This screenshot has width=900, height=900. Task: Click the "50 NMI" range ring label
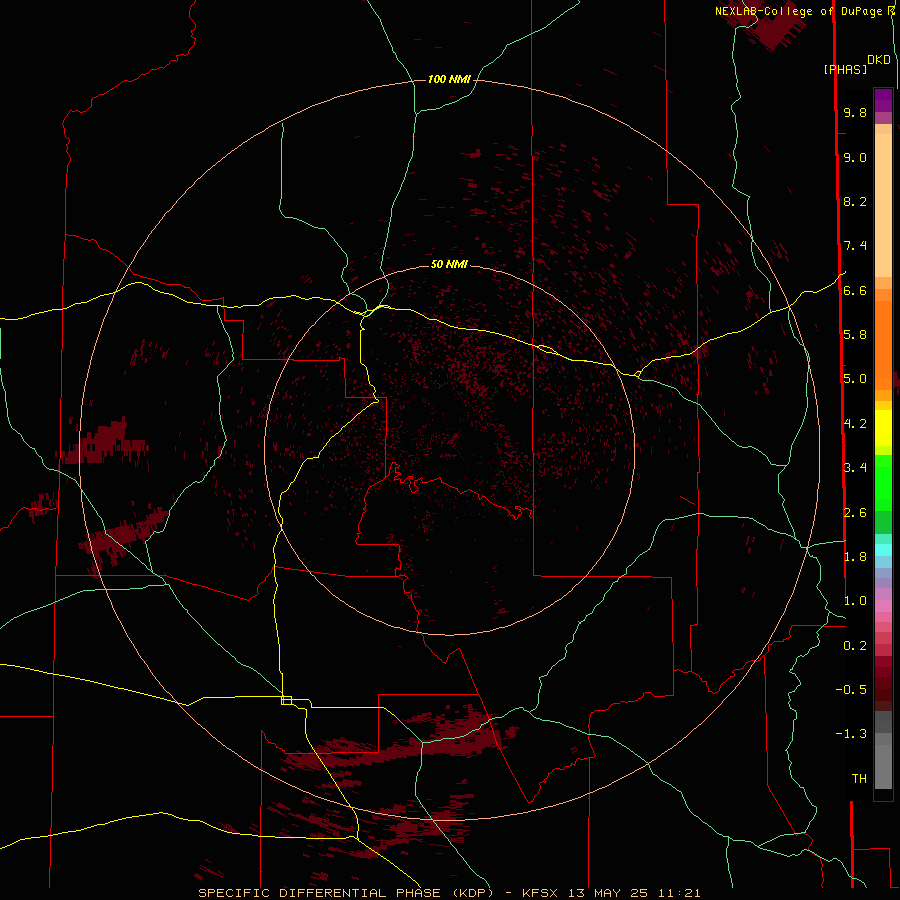pos(449,264)
